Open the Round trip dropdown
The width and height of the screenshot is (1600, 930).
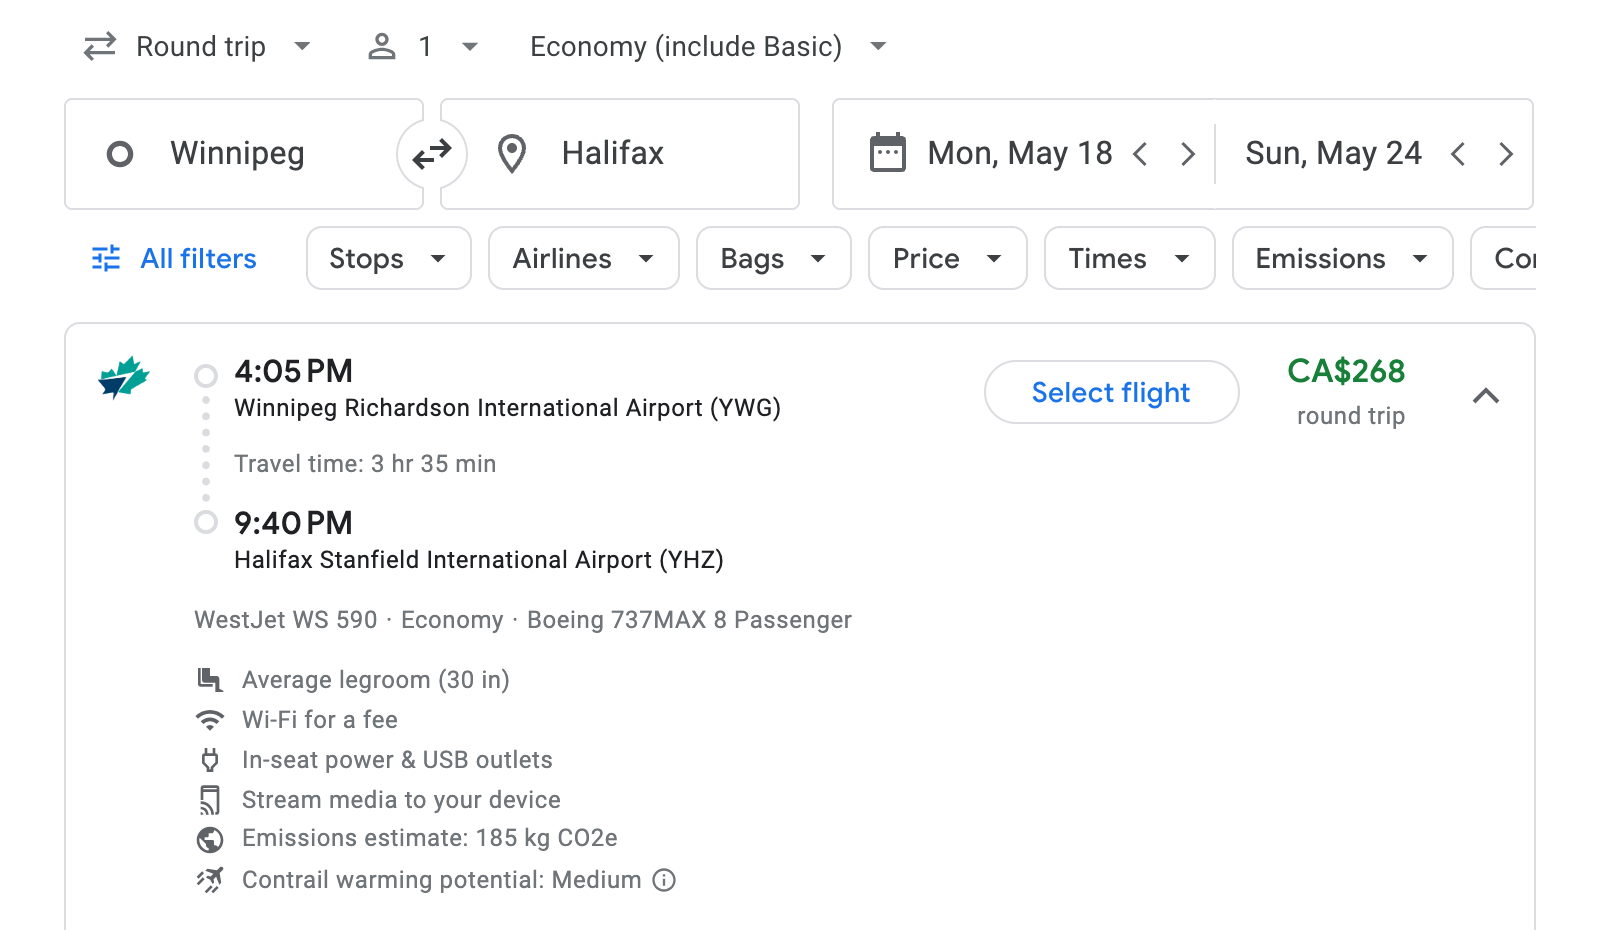(x=198, y=46)
